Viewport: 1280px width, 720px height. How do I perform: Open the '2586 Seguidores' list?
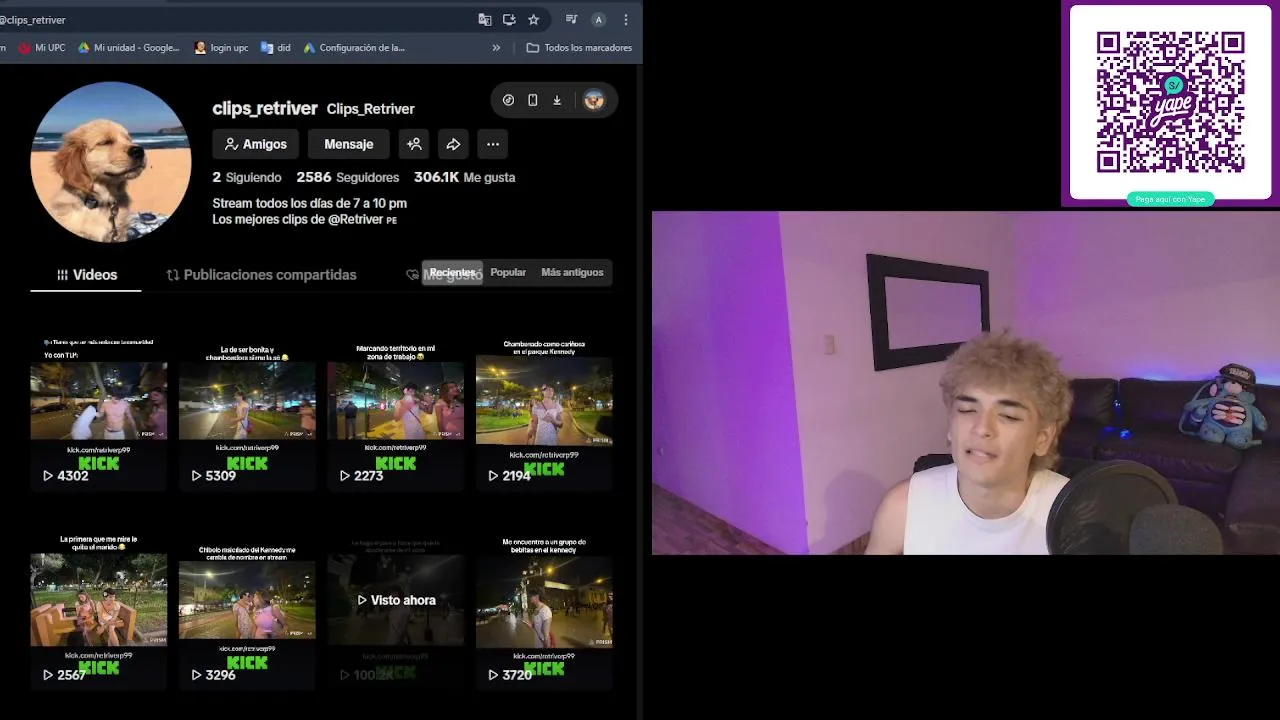(x=347, y=177)
